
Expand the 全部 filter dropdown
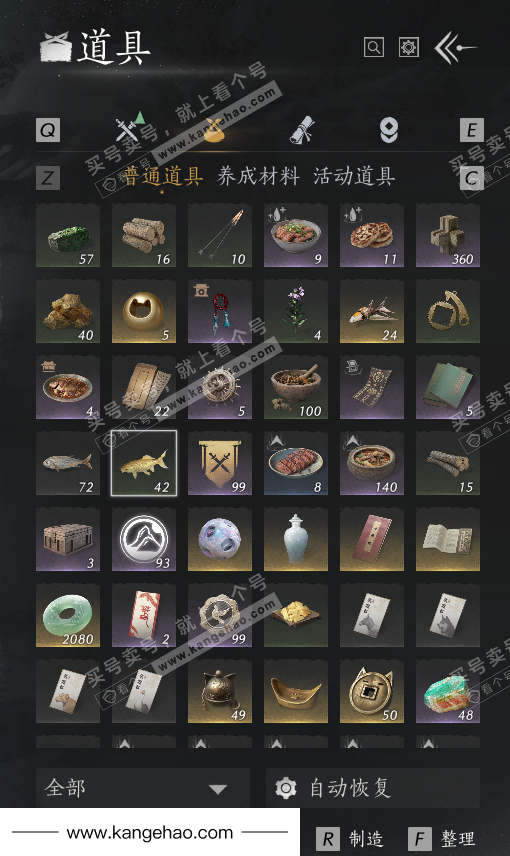[143, 788]
